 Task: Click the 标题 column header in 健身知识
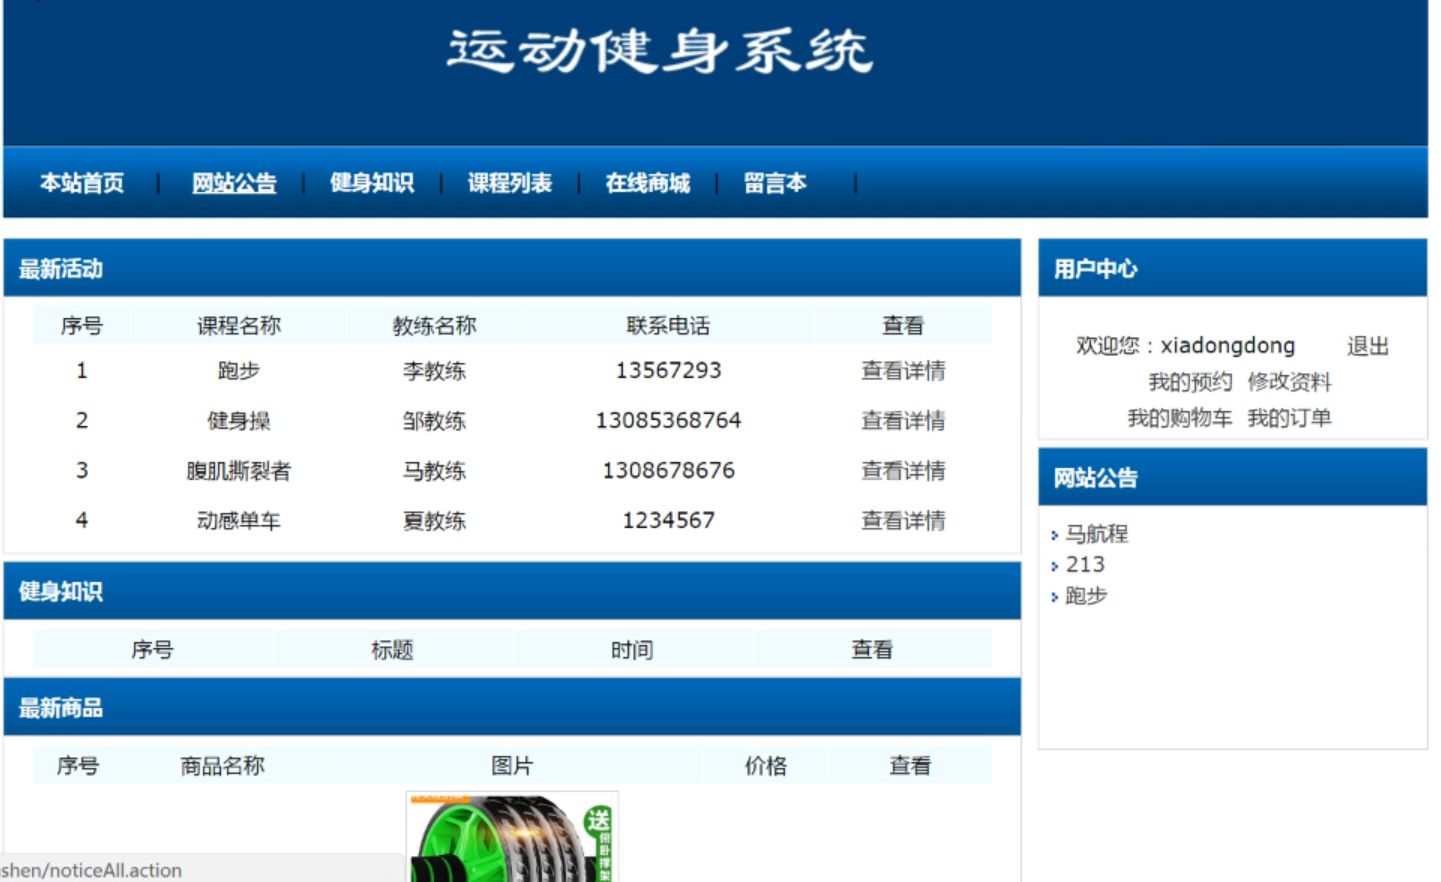392,650
